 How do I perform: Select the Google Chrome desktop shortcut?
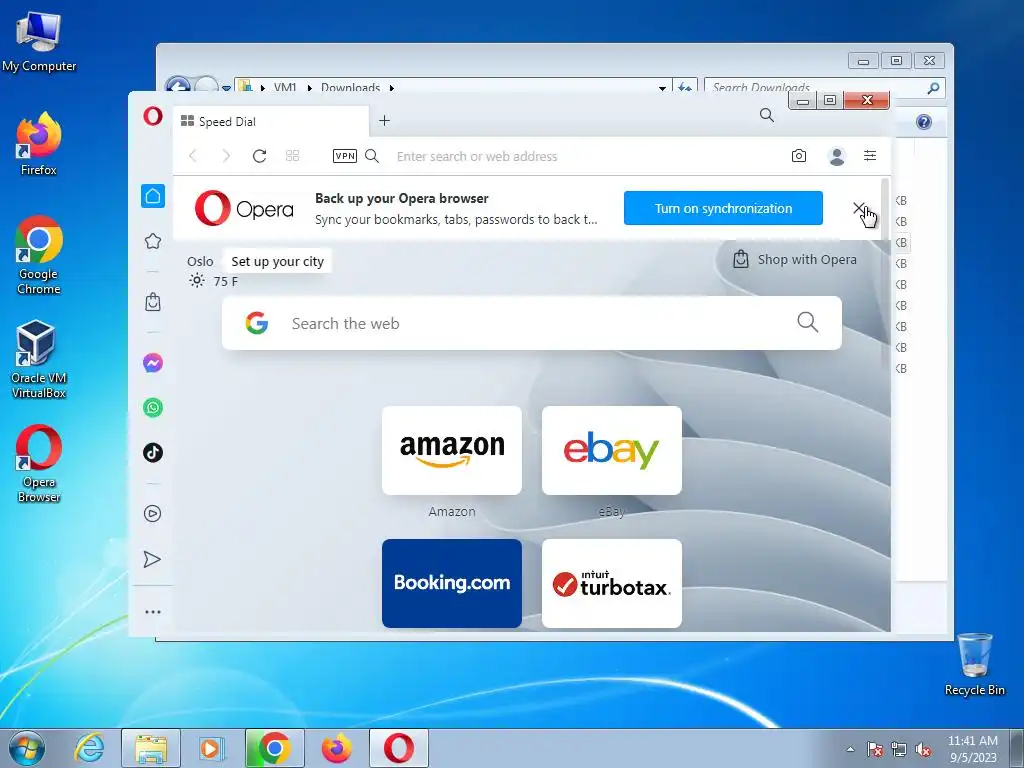[x=39, y=255]
